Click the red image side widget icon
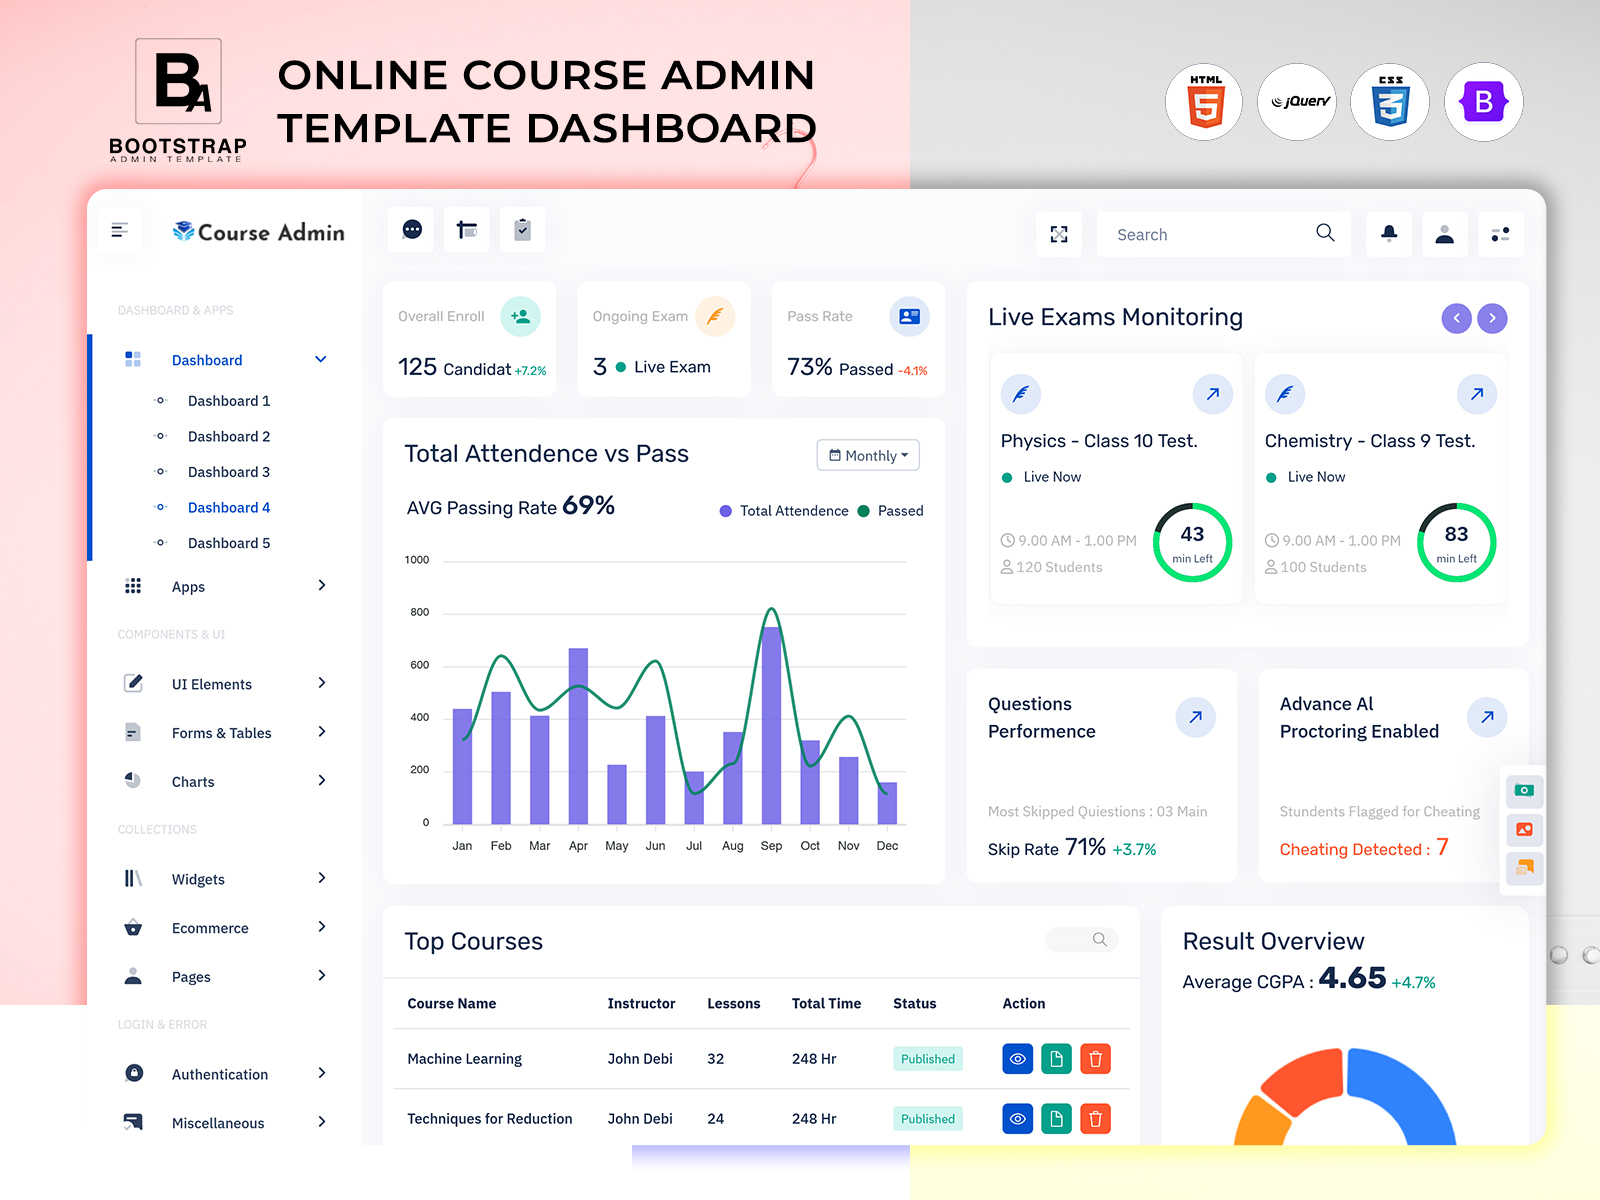 tap(1524, 829)
